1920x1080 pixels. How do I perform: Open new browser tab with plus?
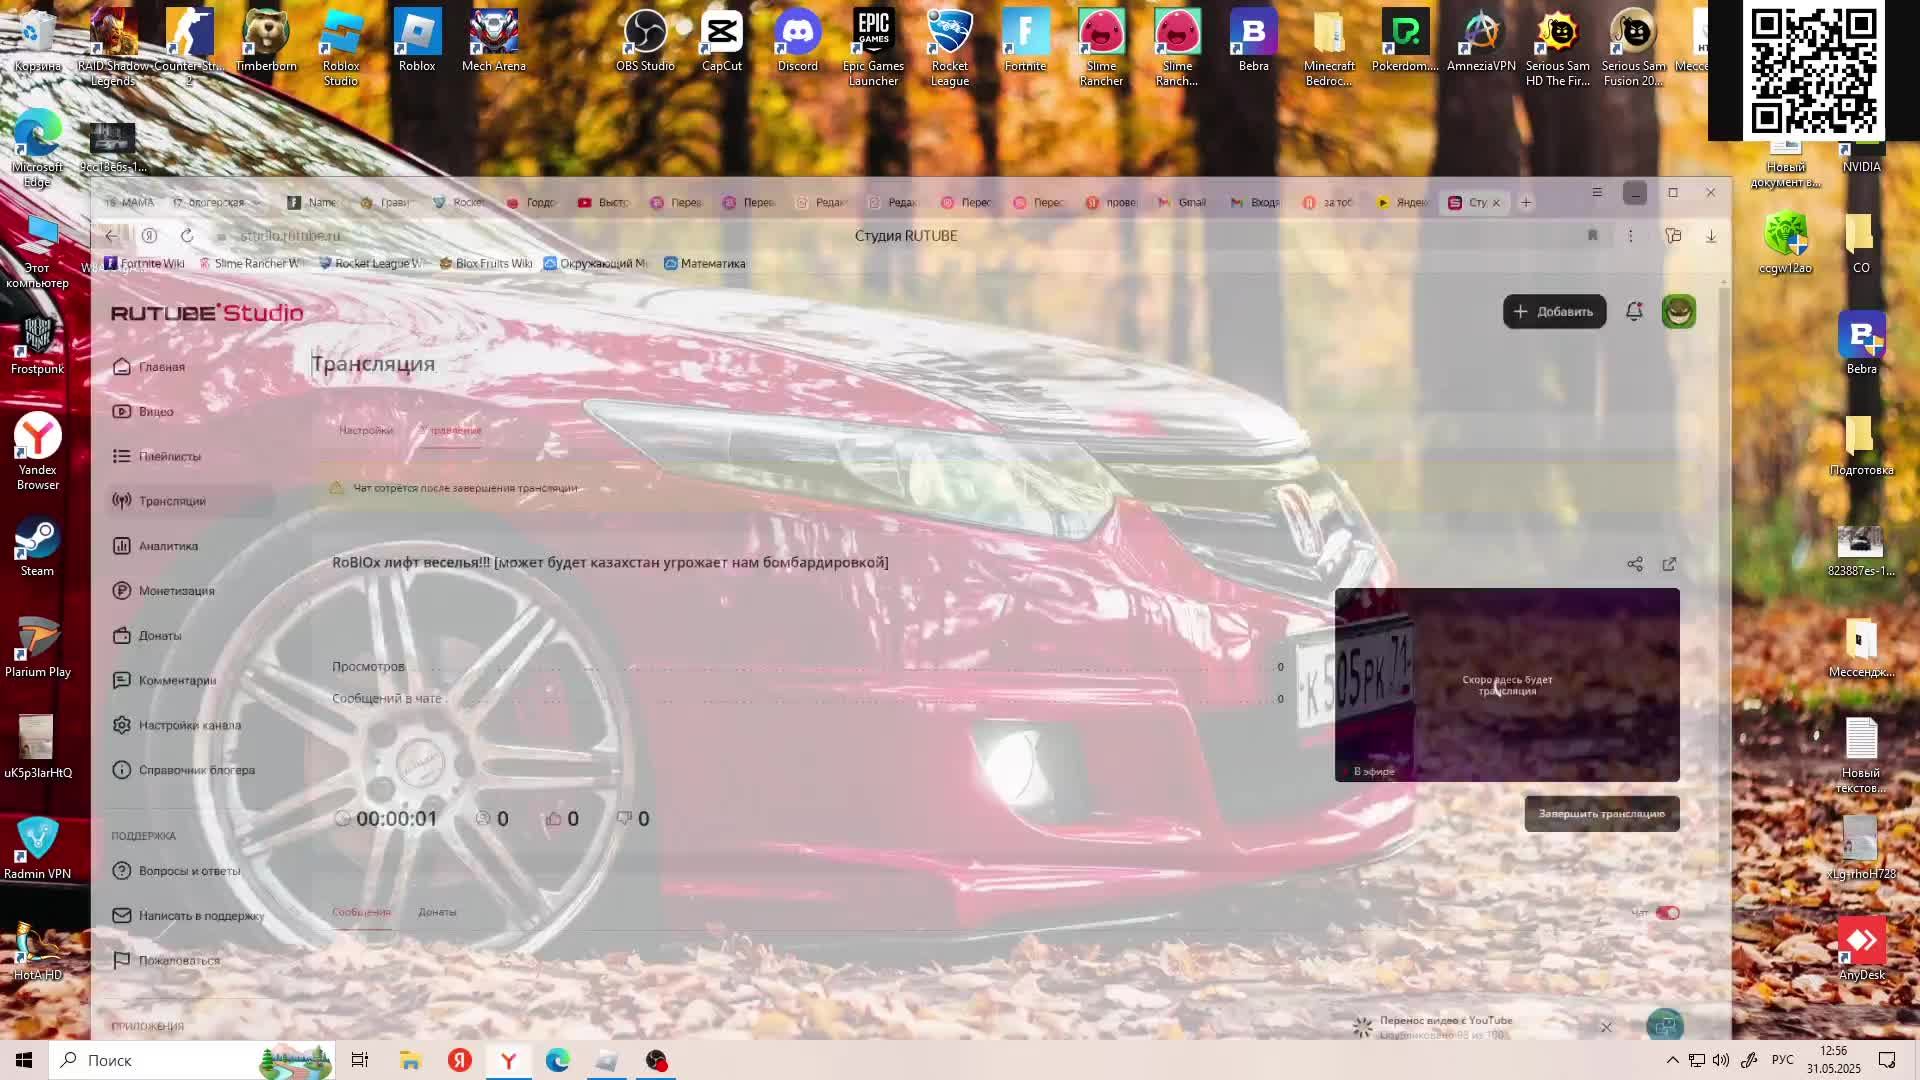(x=1526, y=203)
